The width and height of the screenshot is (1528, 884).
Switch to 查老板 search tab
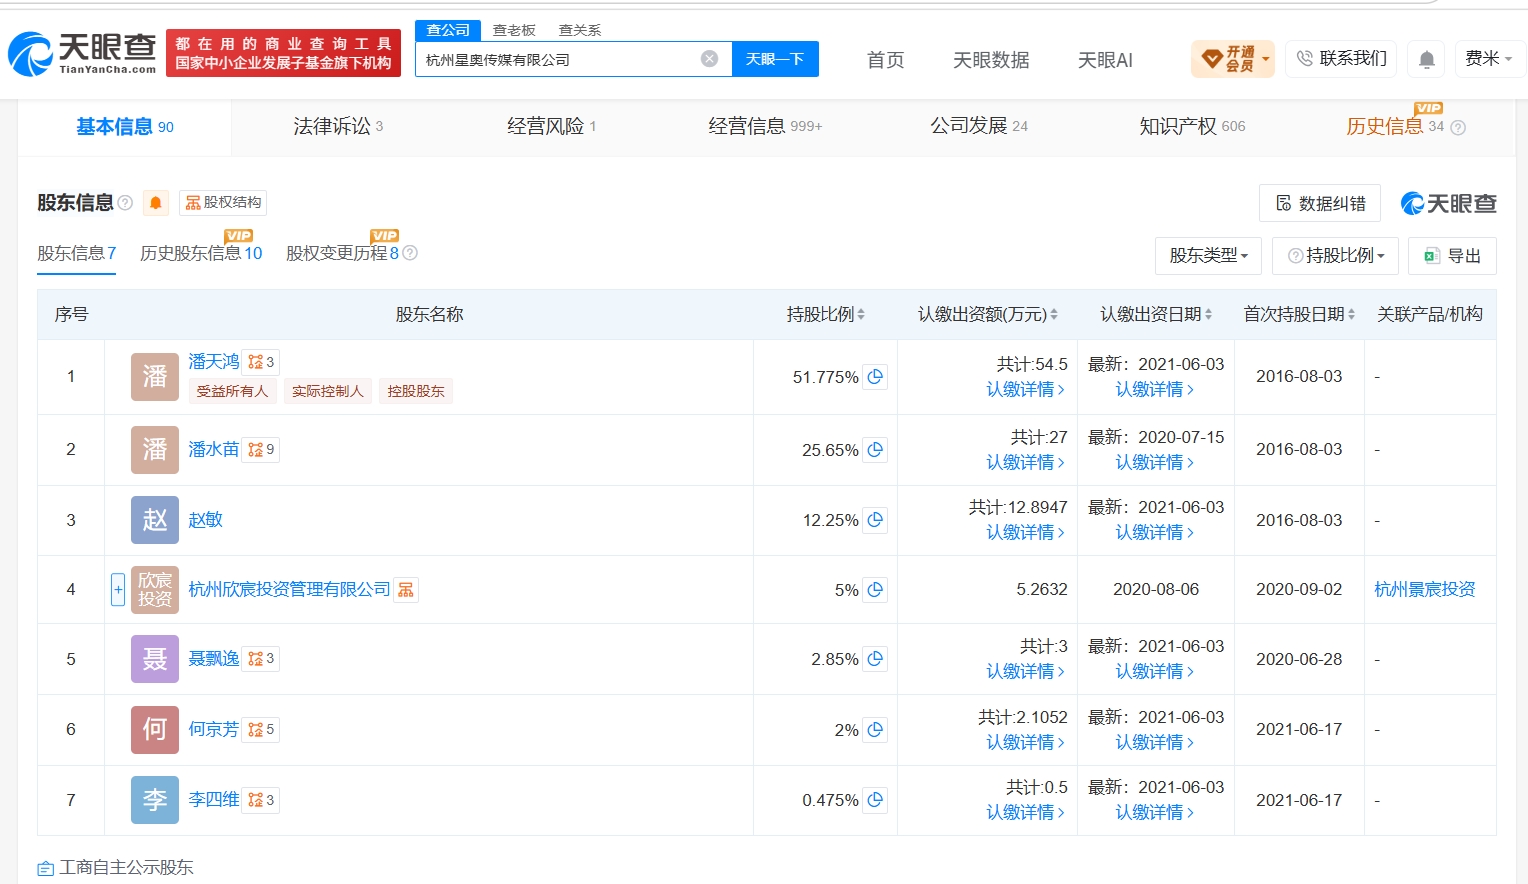pos(514,30)
